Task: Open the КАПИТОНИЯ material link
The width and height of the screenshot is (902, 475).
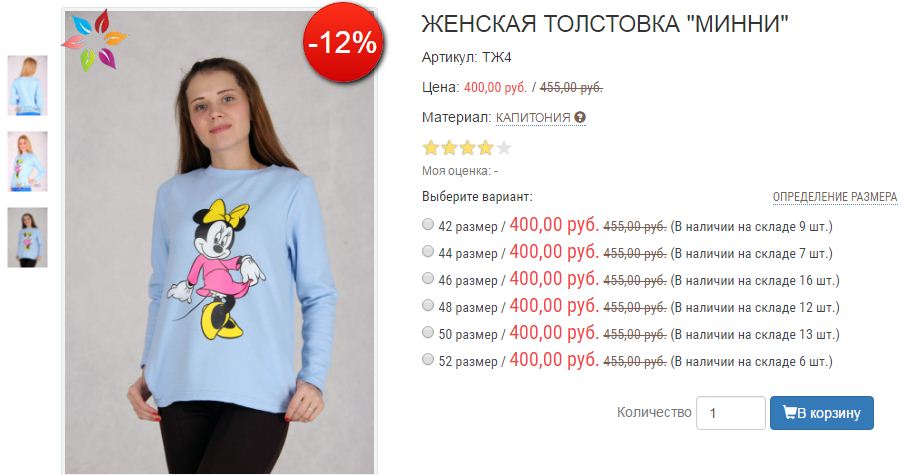Action: pos(533,117)
